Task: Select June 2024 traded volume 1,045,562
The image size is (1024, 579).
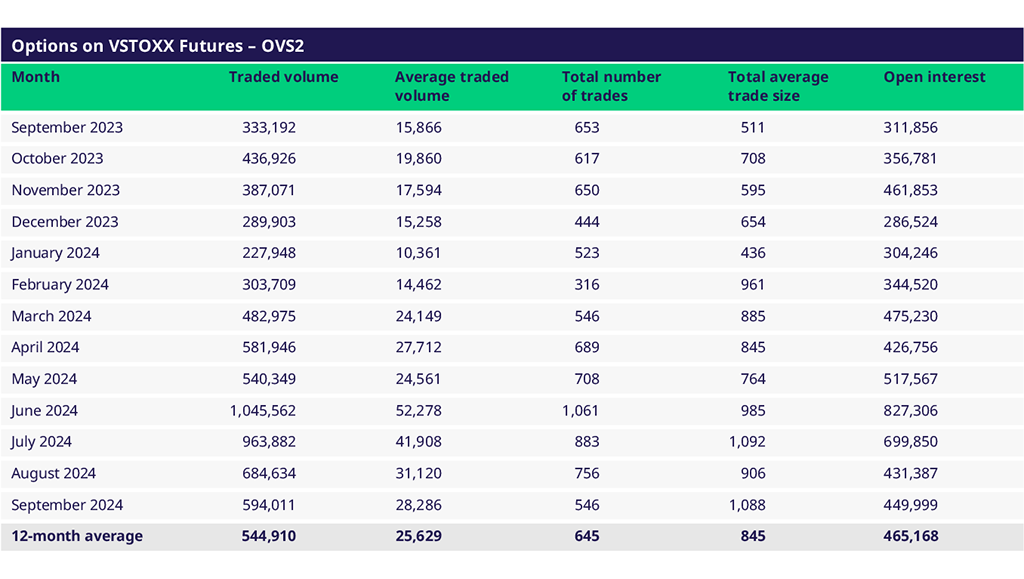Action: [263, 410]
